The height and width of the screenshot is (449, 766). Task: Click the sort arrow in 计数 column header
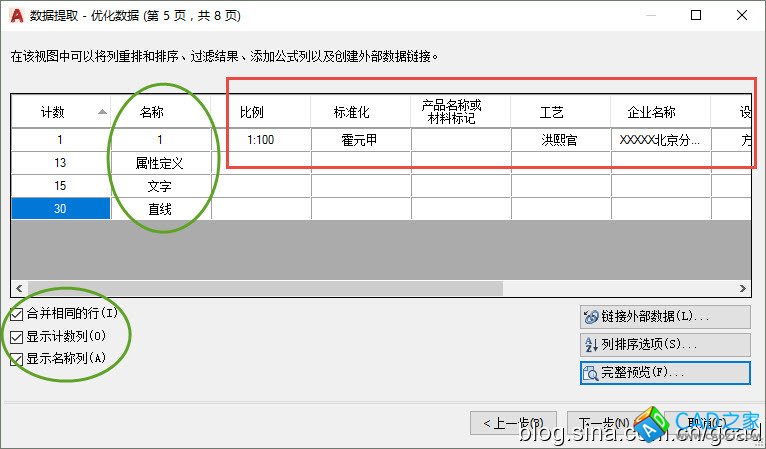pyautogui.click(x=102, y=112)
